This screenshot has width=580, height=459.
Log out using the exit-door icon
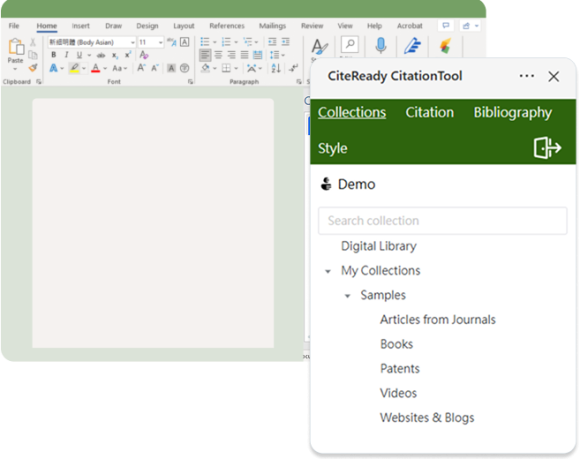coord(547,148)
